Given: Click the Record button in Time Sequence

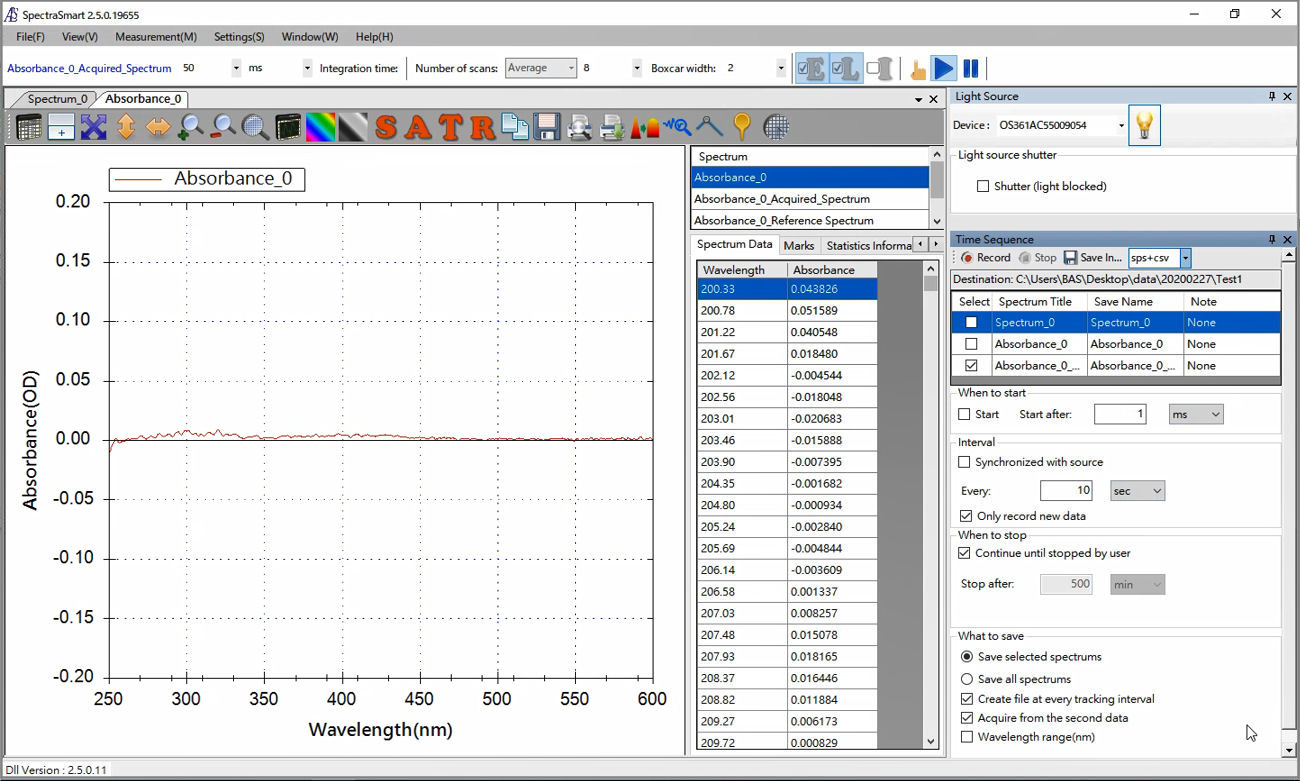Looking at the screenshot, I should (x=983, y=257).
